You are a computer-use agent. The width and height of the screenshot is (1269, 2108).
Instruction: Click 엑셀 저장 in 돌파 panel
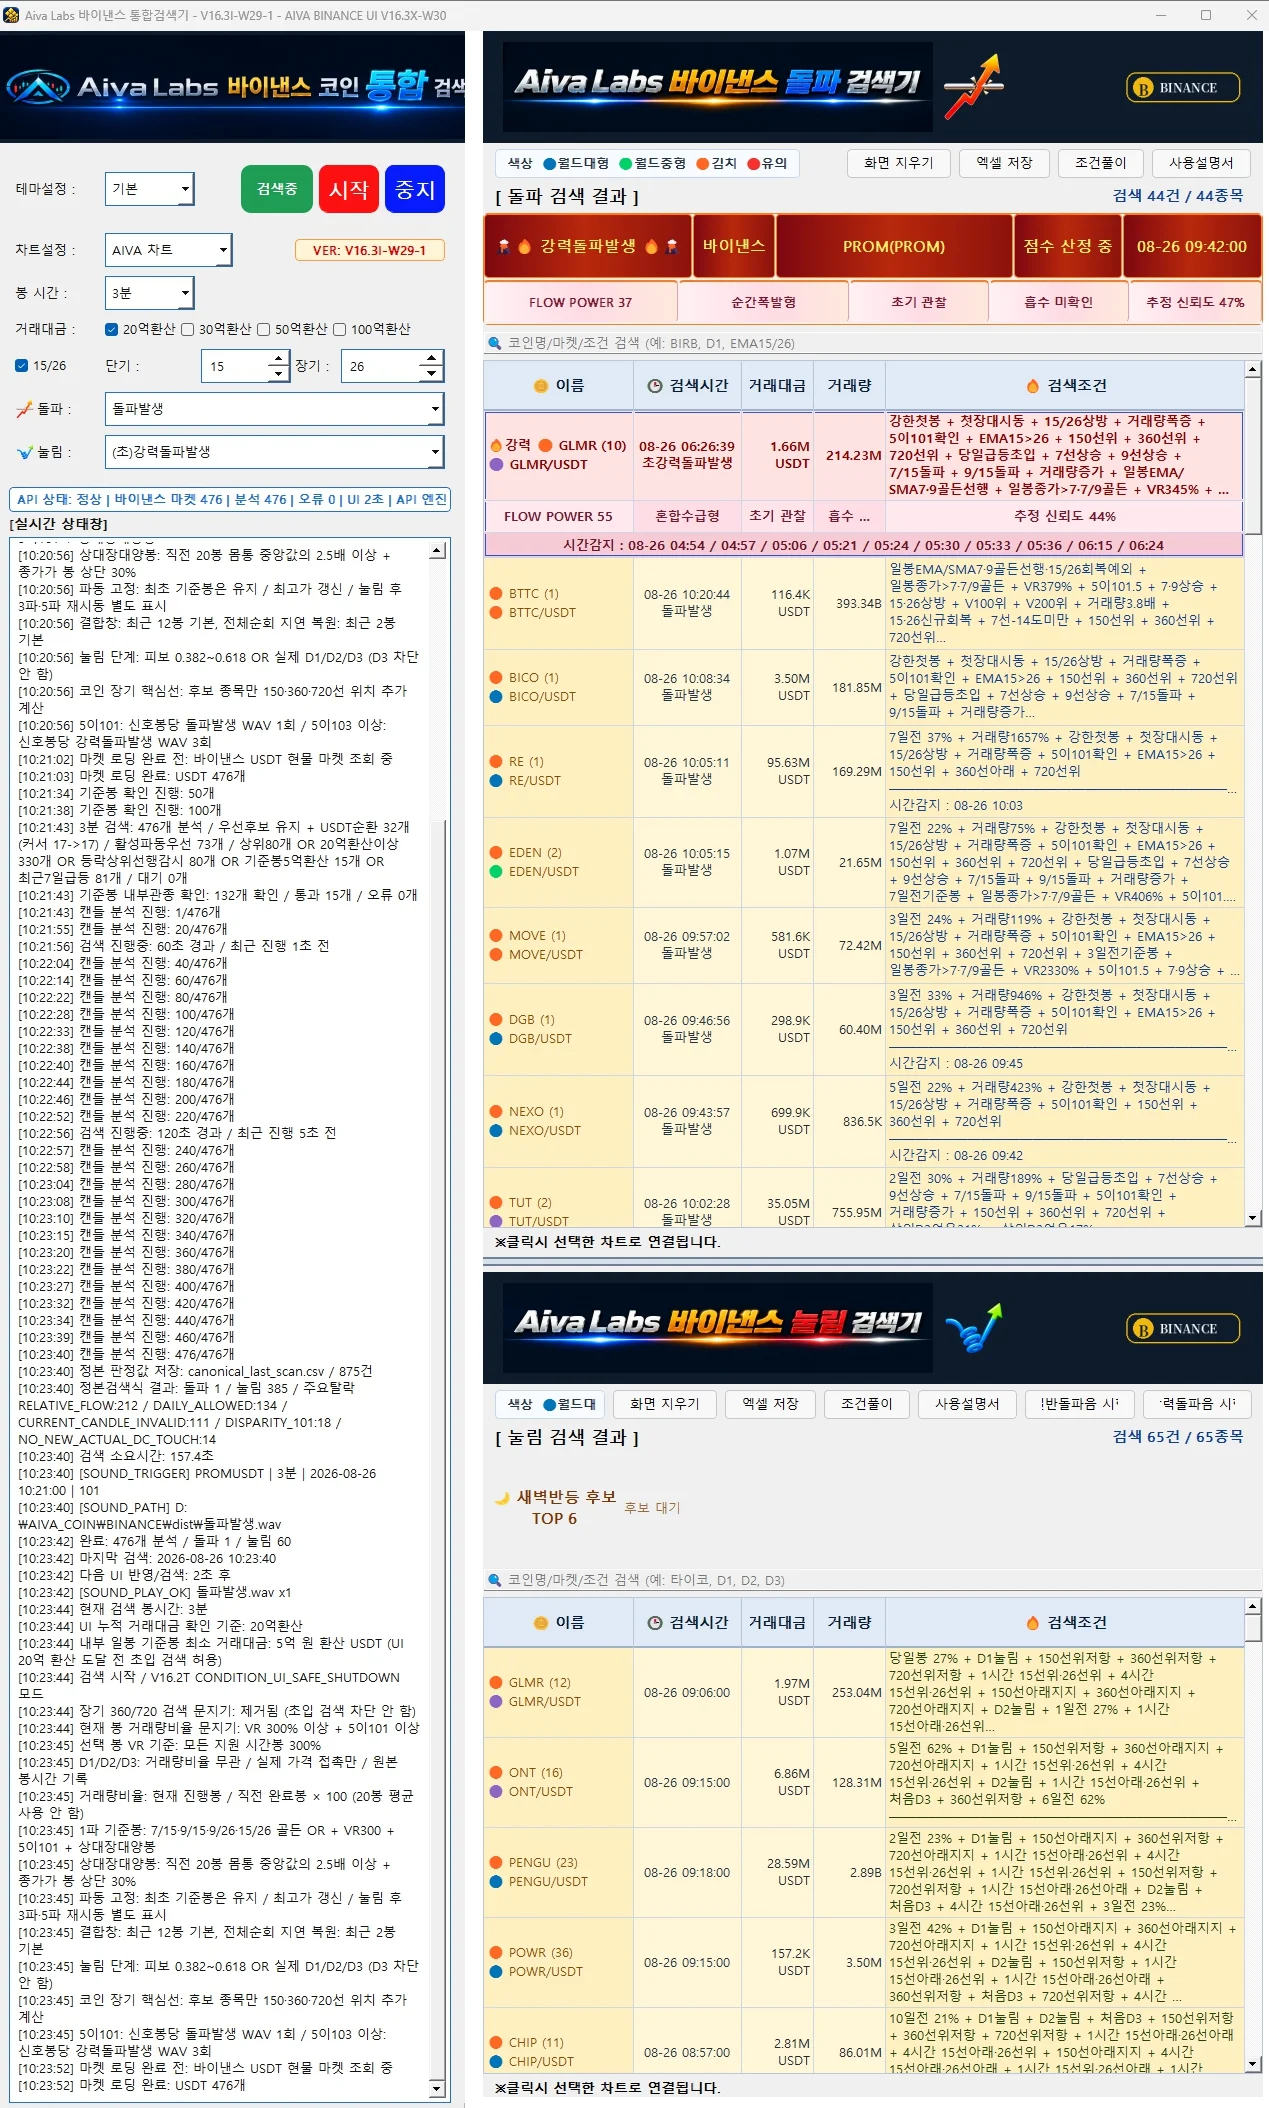point(1003,163)
